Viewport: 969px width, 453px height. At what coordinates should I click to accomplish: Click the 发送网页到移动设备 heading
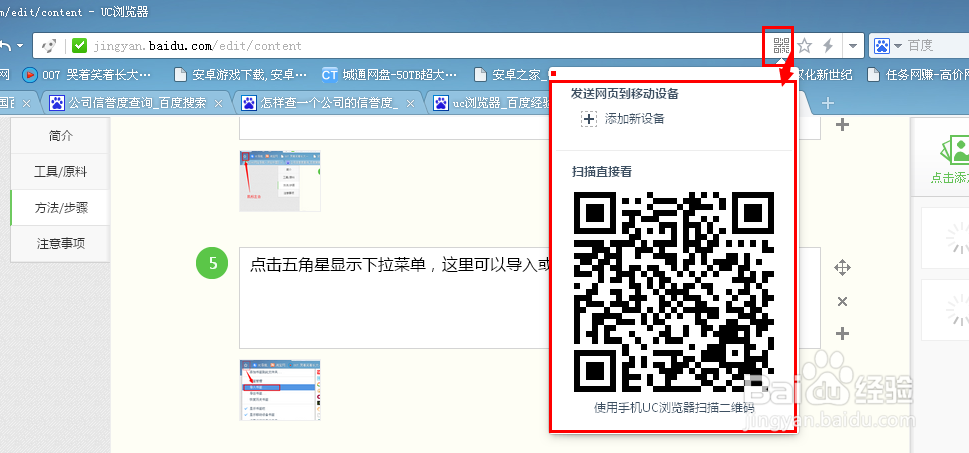pyautogui.click(x=624, y=94)
